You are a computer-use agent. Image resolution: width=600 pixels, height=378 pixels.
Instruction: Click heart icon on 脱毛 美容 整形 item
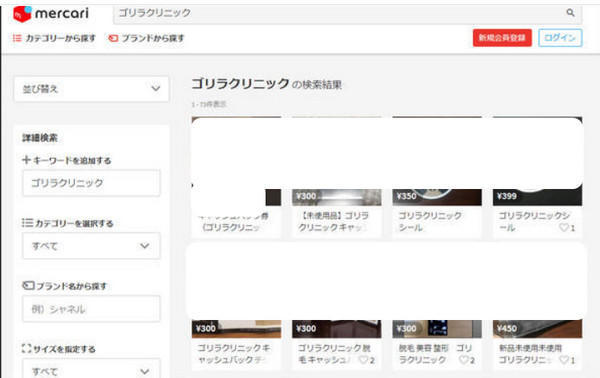(464, 360)
